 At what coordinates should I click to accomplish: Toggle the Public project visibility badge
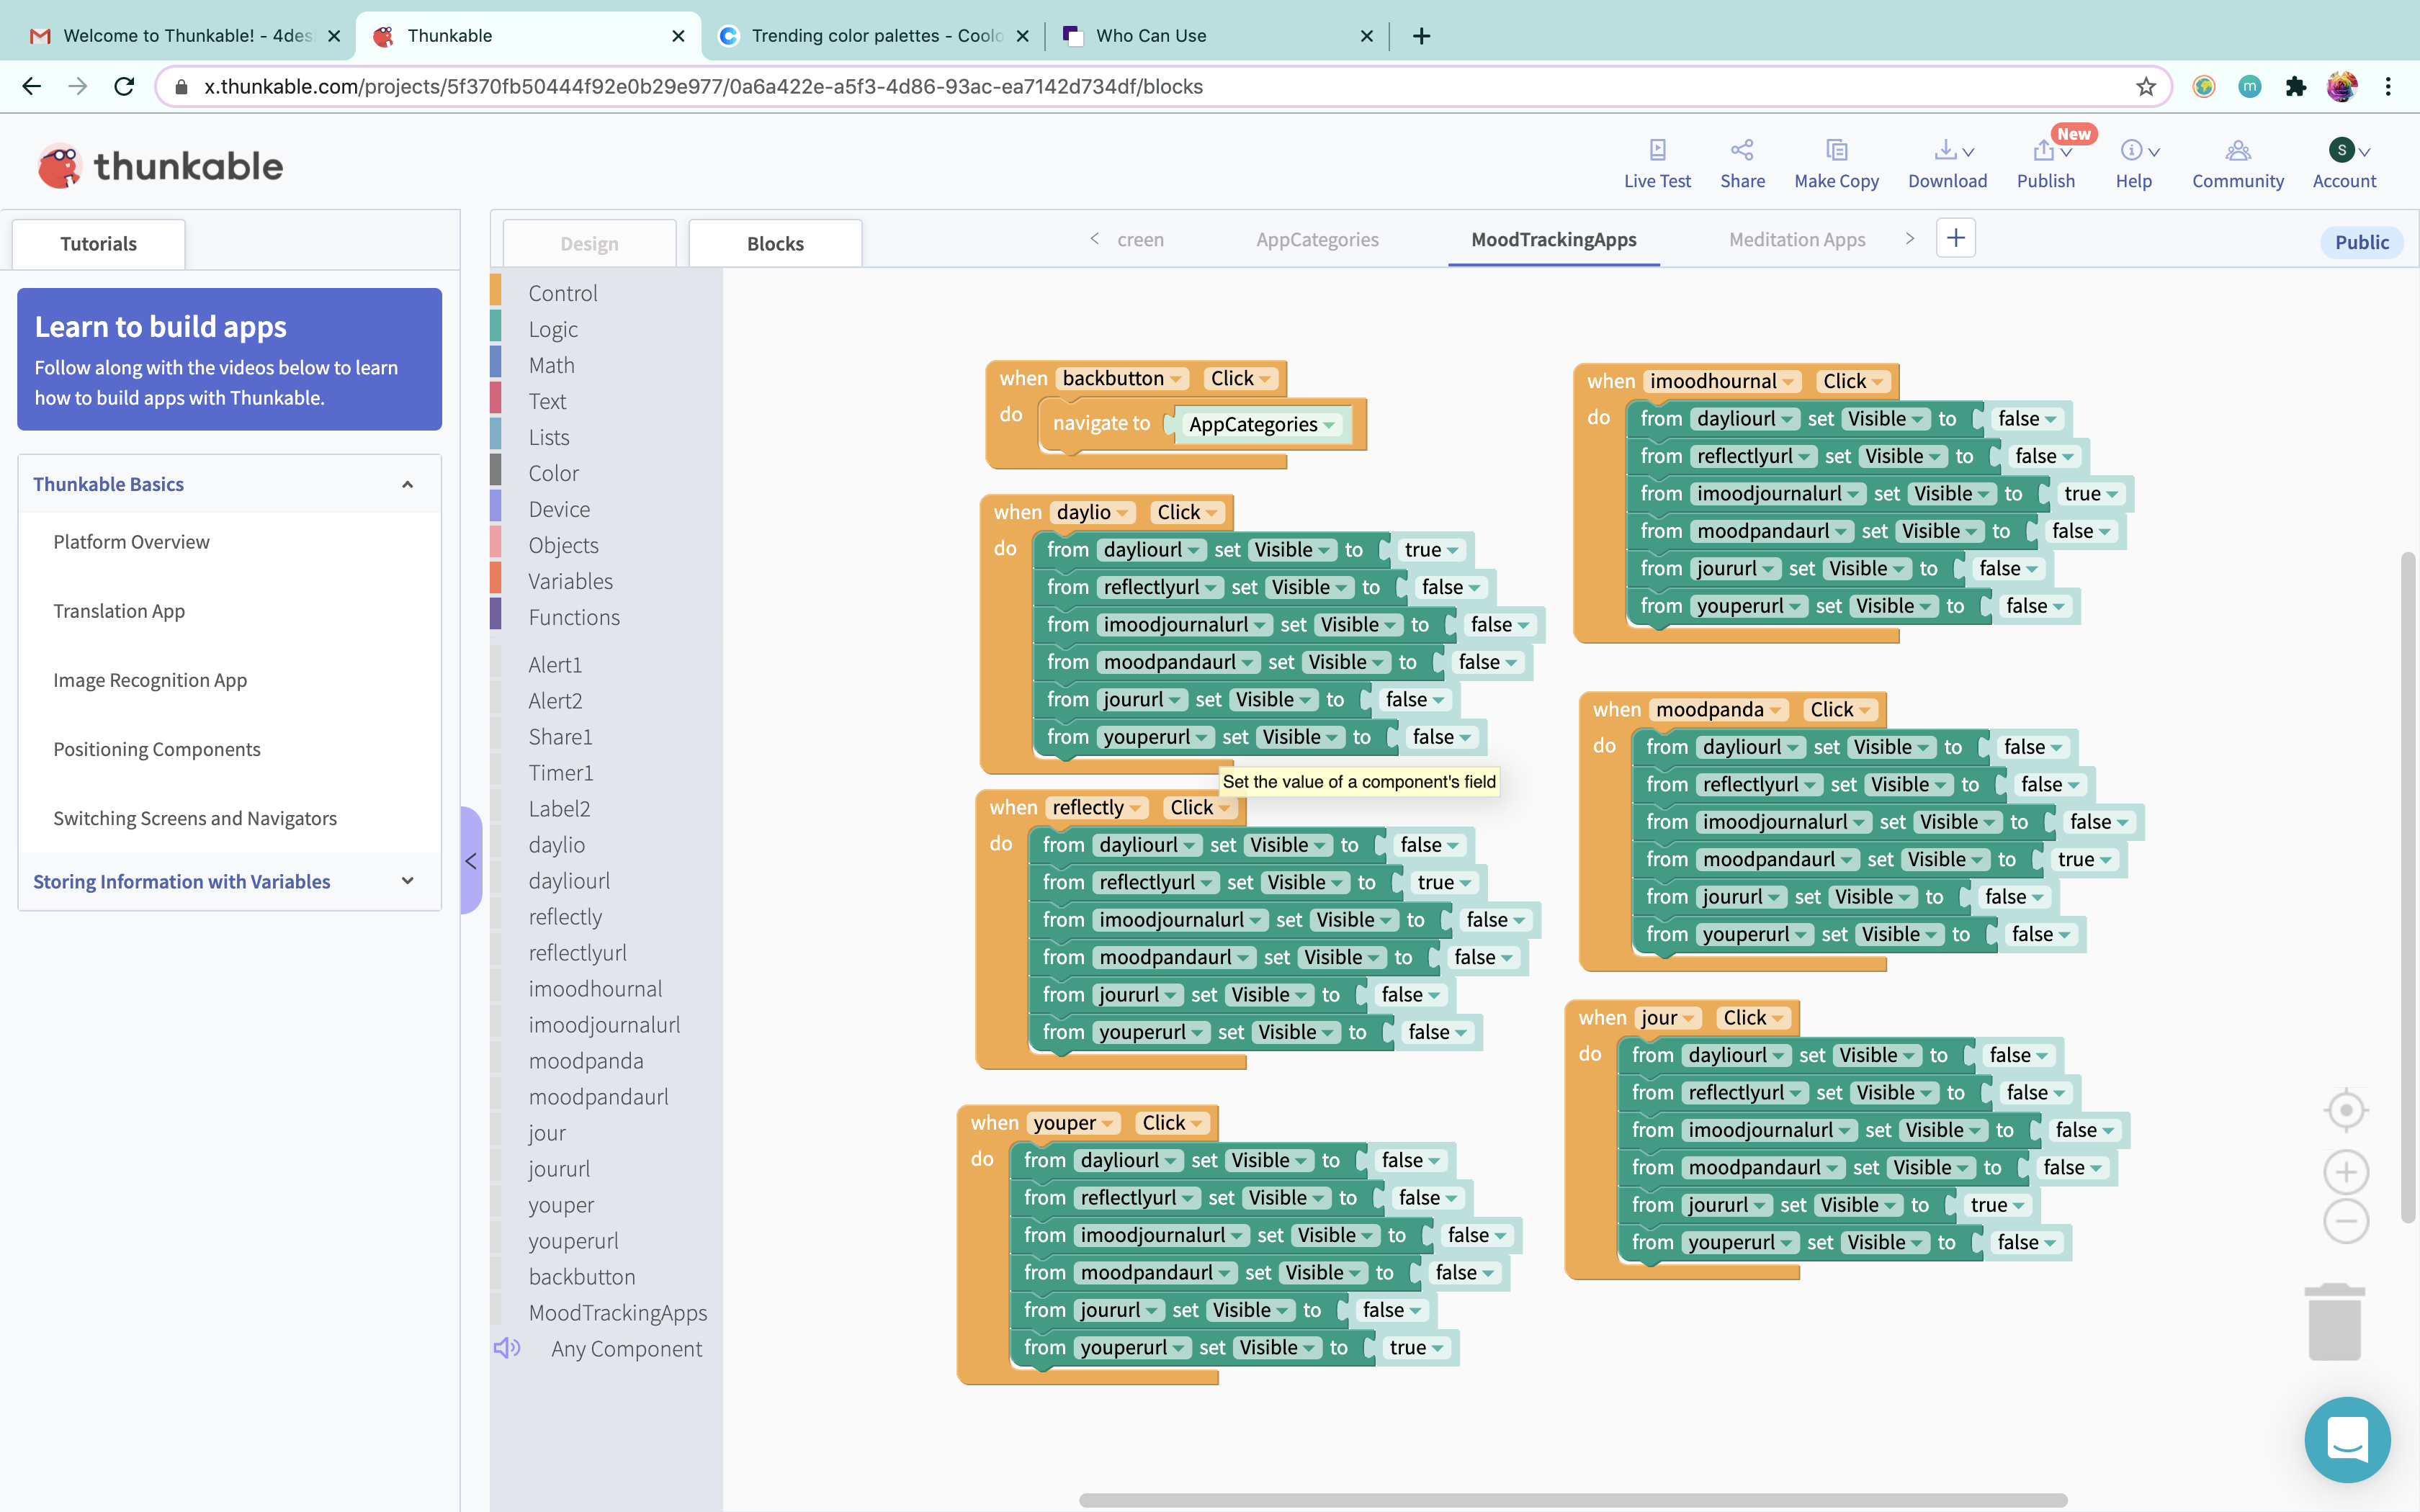click(2361, 242)
